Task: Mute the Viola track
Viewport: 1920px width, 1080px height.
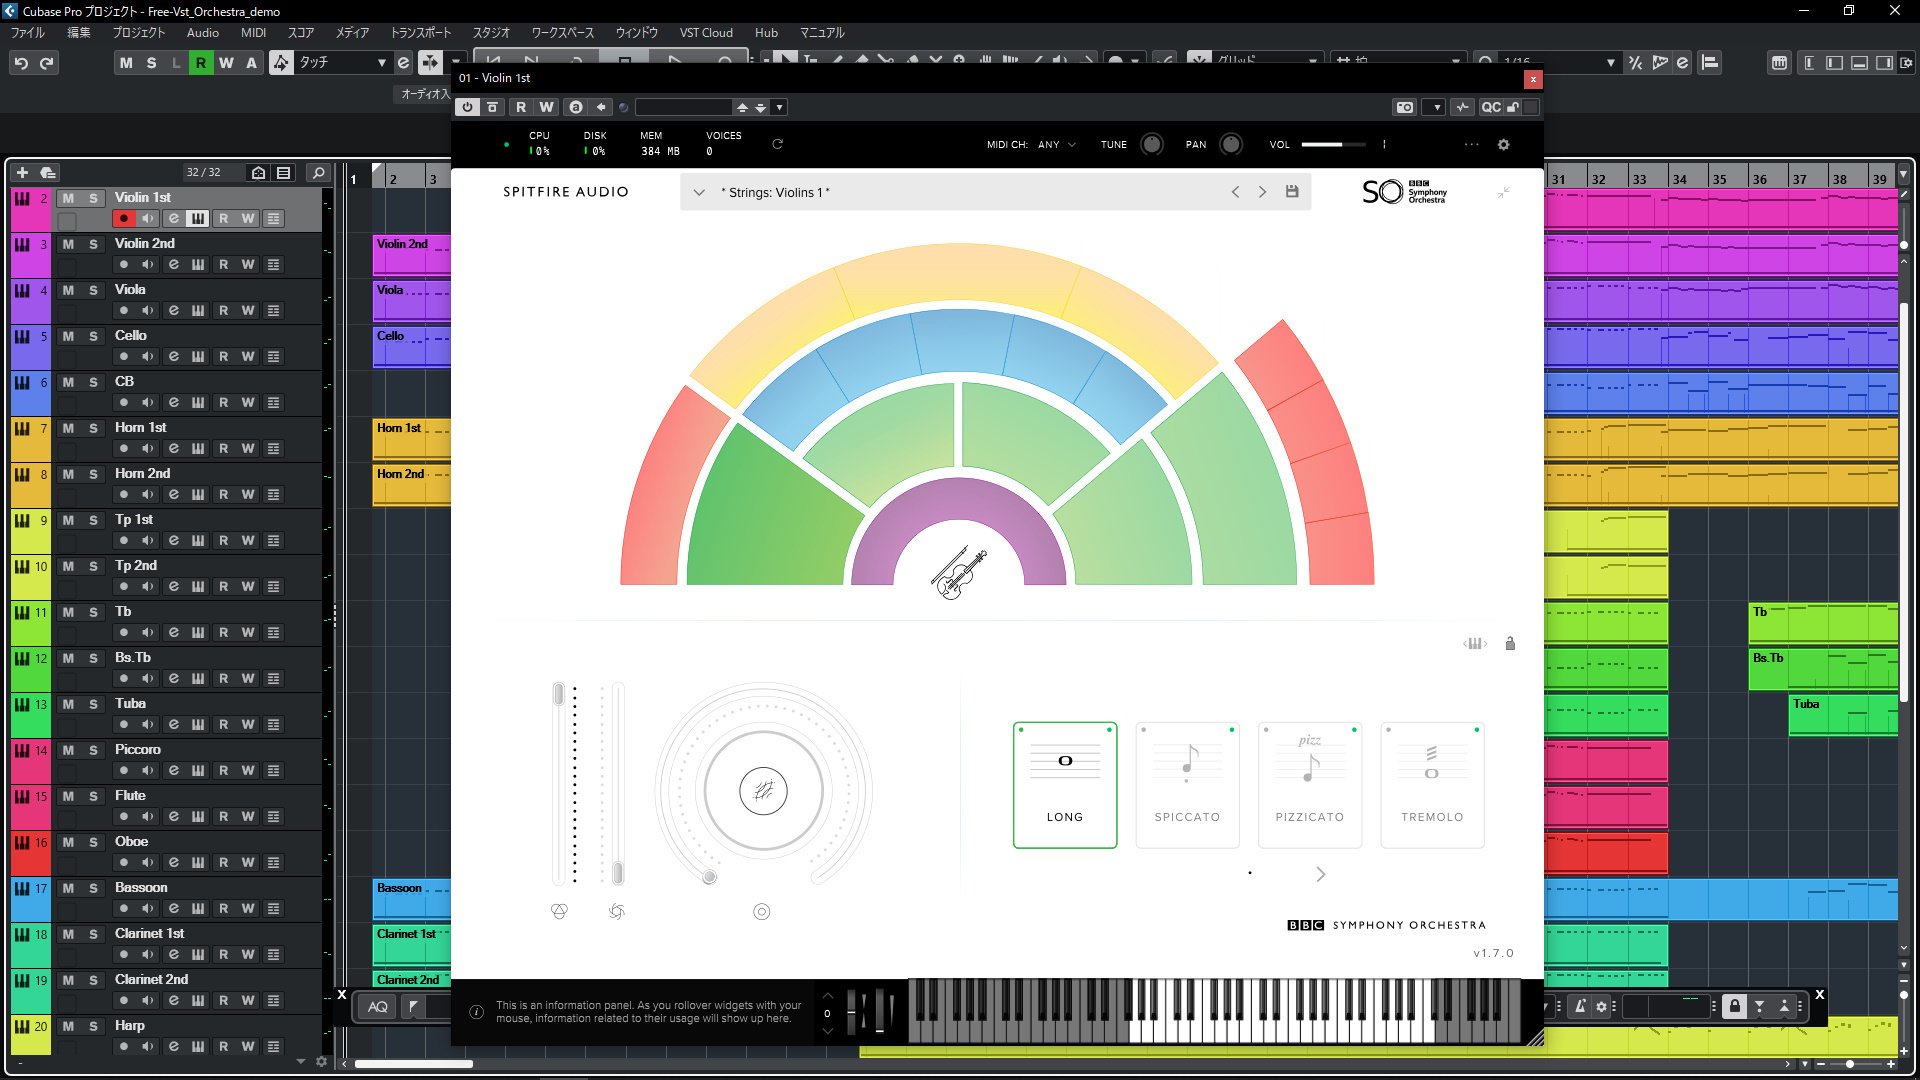Action: (68, 290)
